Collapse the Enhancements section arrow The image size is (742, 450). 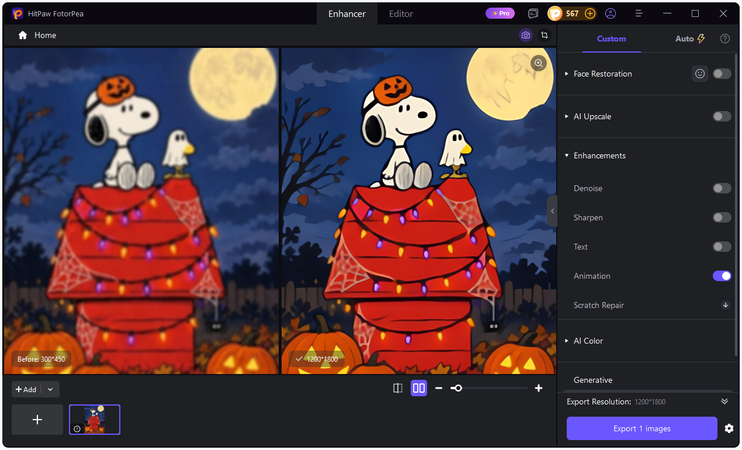[566, 156]
